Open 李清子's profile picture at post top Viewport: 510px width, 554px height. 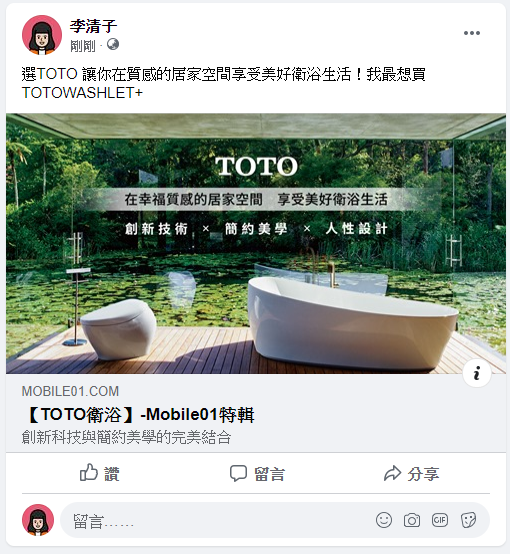tap(42, 35)
